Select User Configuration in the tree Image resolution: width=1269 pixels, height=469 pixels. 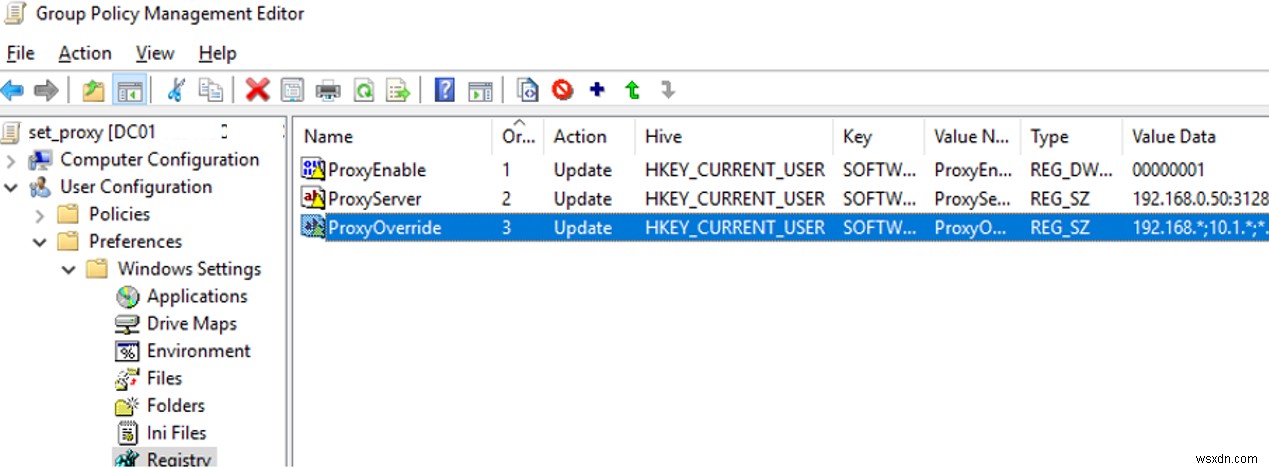click(136, 187)
